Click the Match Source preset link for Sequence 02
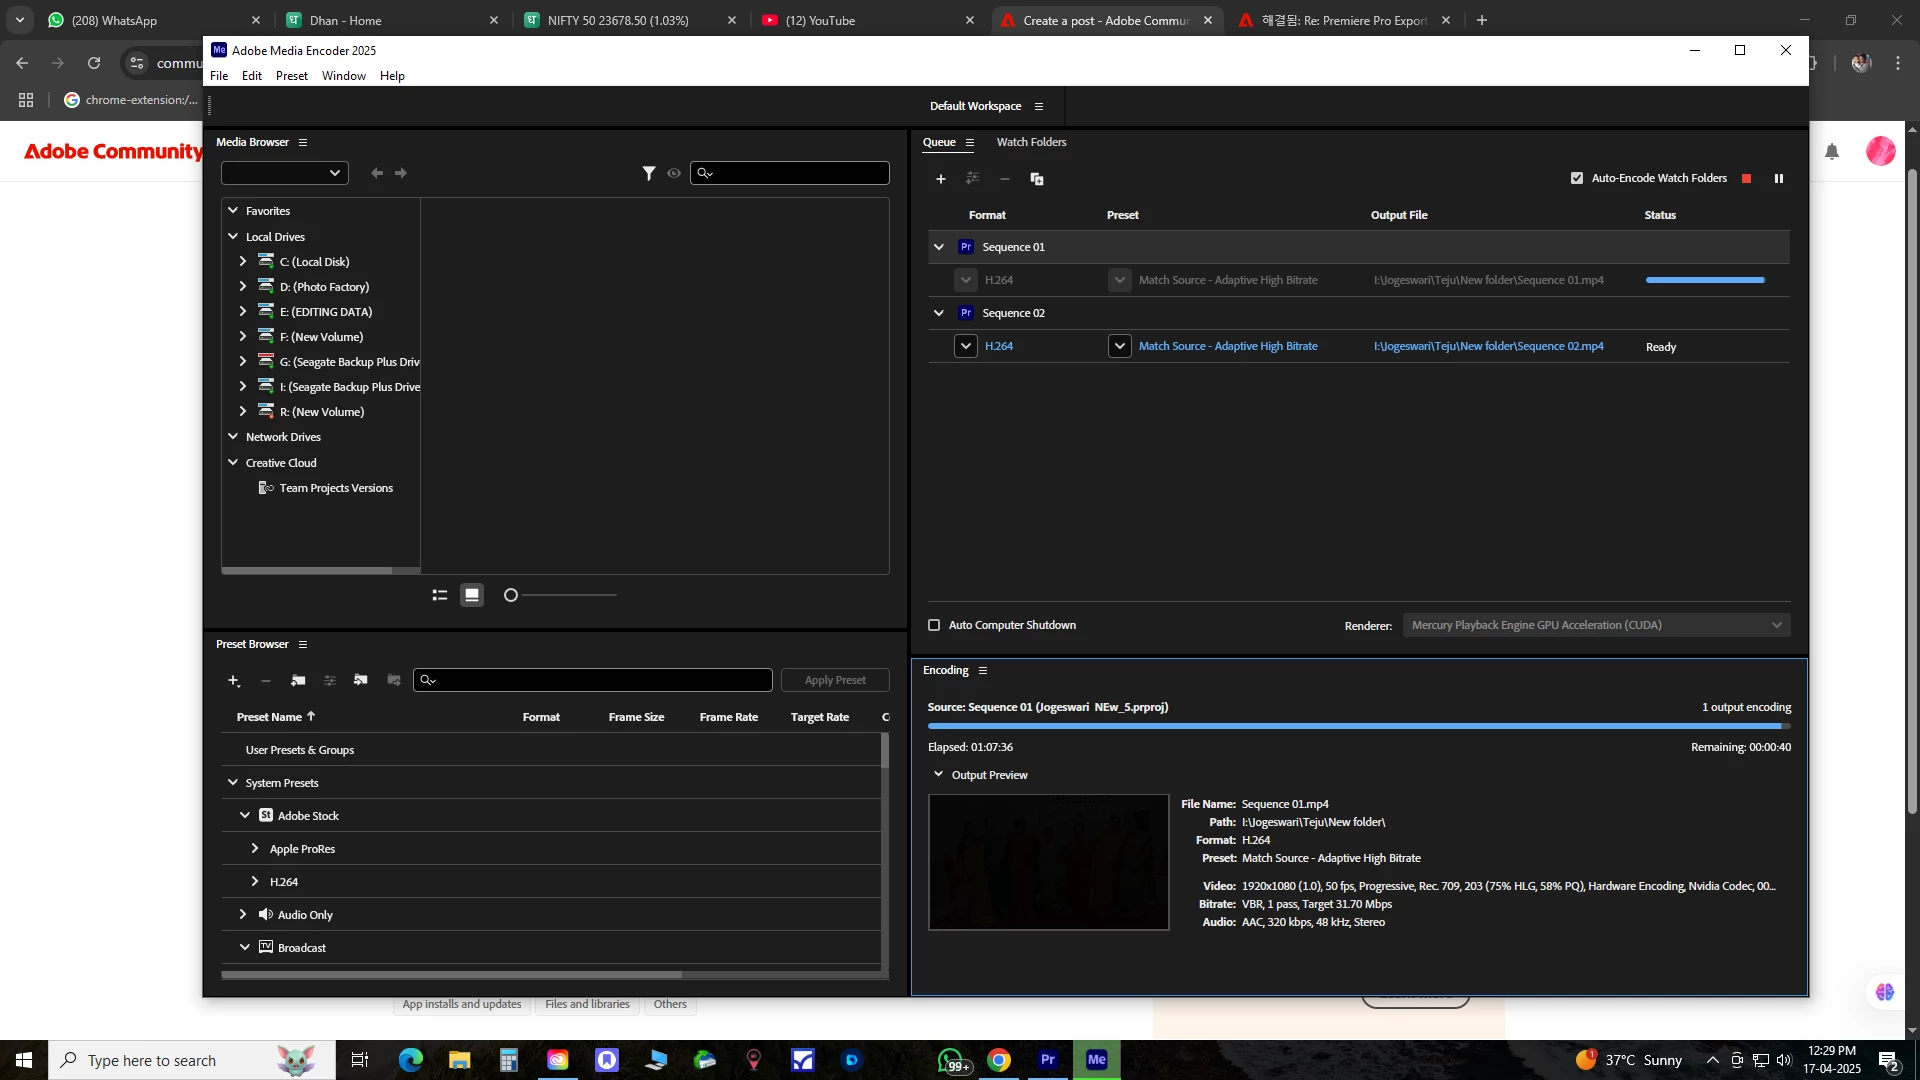This screenshot has height=1080, width=1920. pyautogui.click(x=1228, y=346)
